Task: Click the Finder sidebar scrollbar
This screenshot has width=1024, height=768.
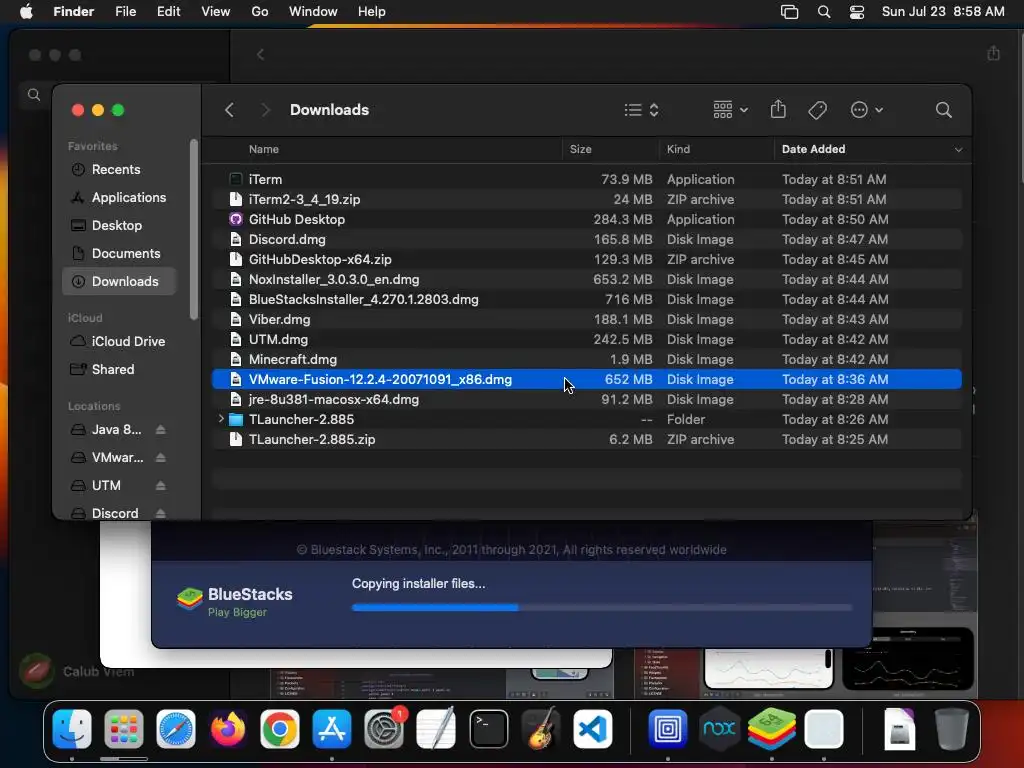Action: coord(193,229)
